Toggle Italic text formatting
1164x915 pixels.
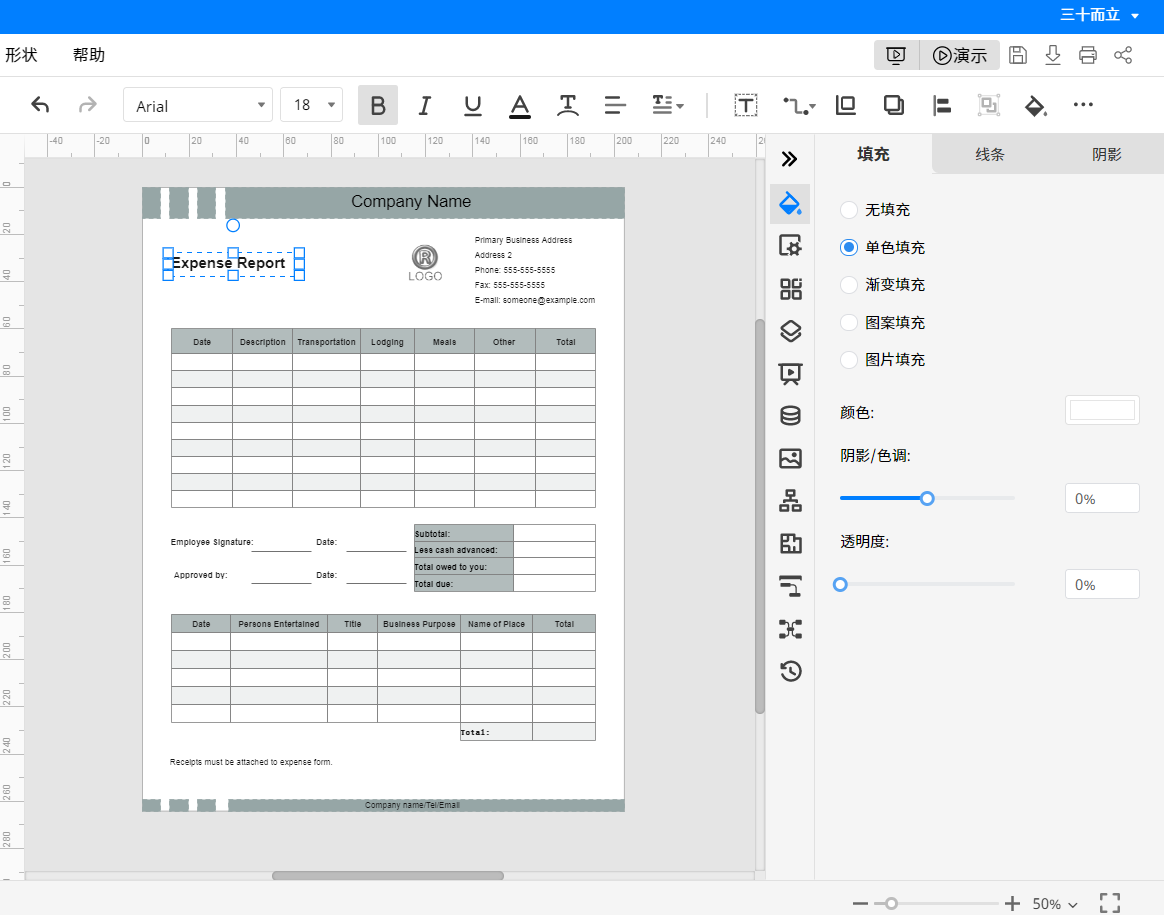[x=425, y=105]
